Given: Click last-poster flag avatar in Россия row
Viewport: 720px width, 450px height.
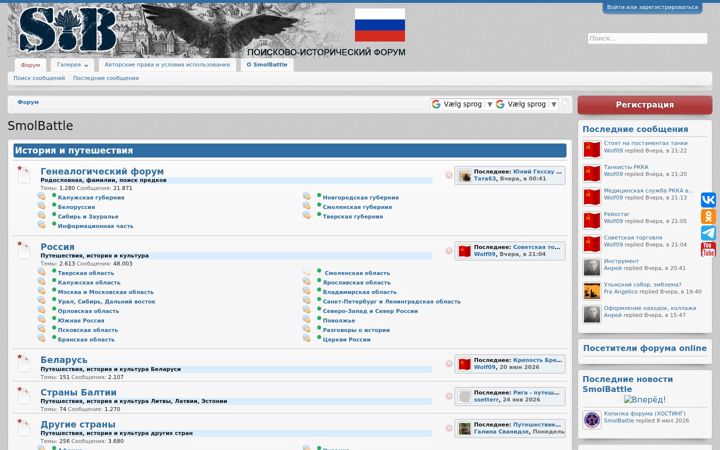Looking at the screenshot, I should [x=465, y=251].
